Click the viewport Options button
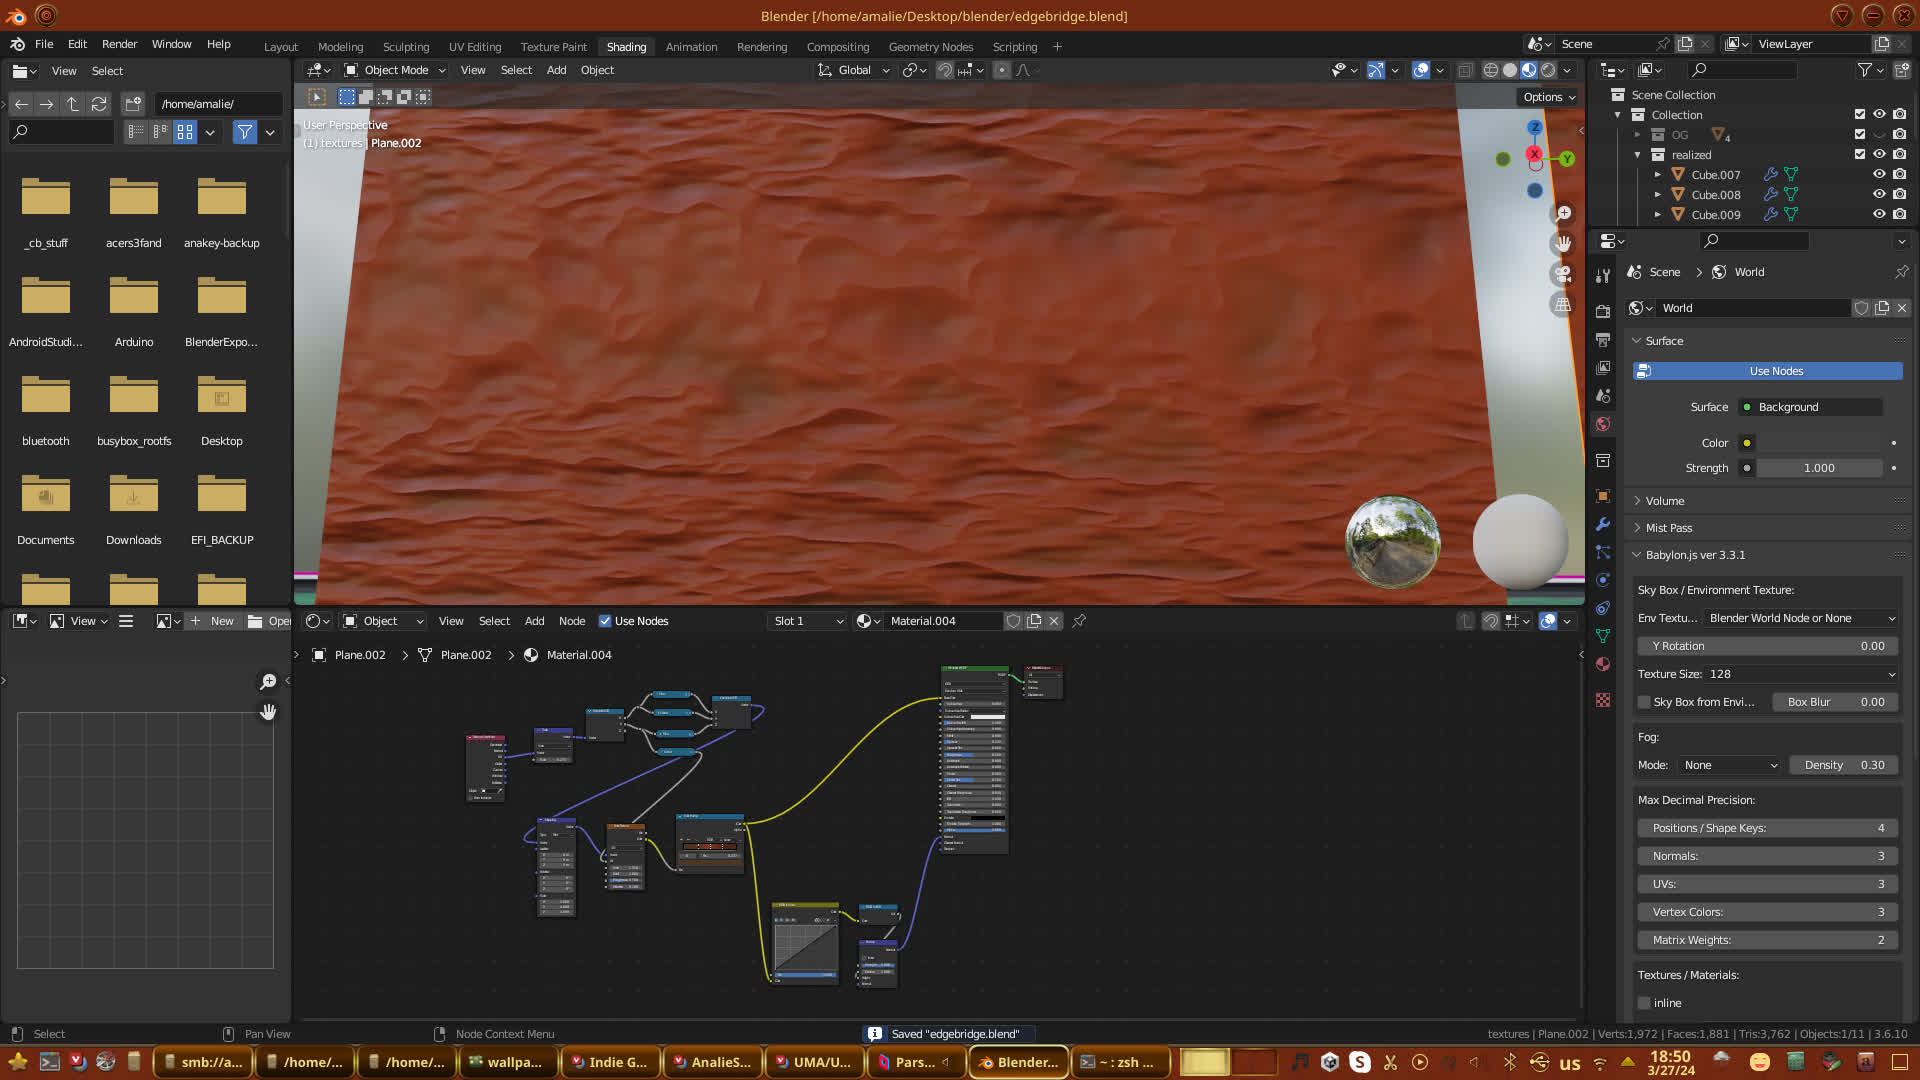The image size is (1920, 1080). 1548,97
